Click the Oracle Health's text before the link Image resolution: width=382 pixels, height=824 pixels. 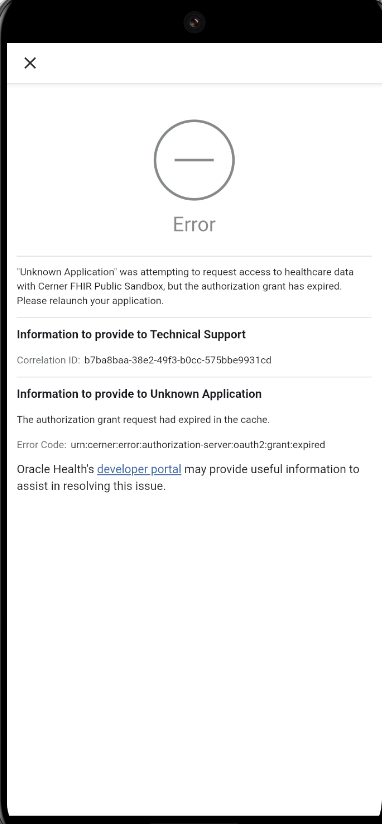pyautogui.click(x=56, y=469)
